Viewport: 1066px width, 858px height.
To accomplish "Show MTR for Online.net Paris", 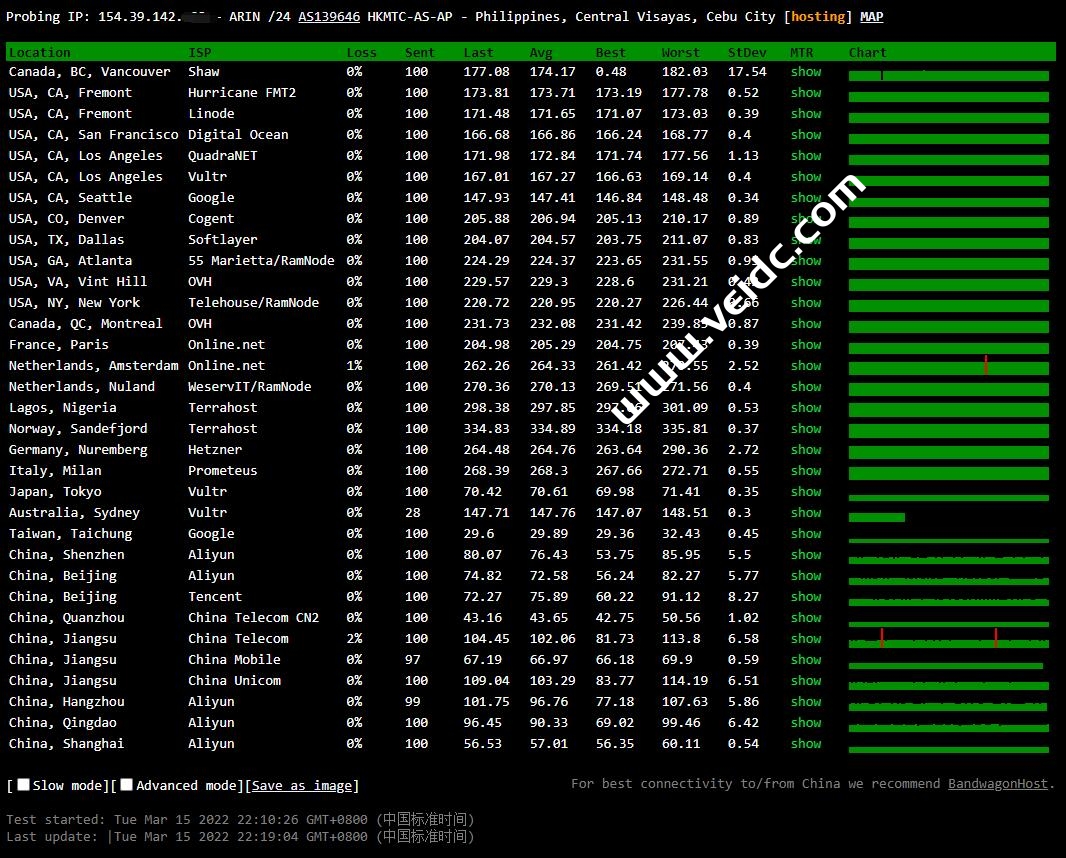I will 806,345.
